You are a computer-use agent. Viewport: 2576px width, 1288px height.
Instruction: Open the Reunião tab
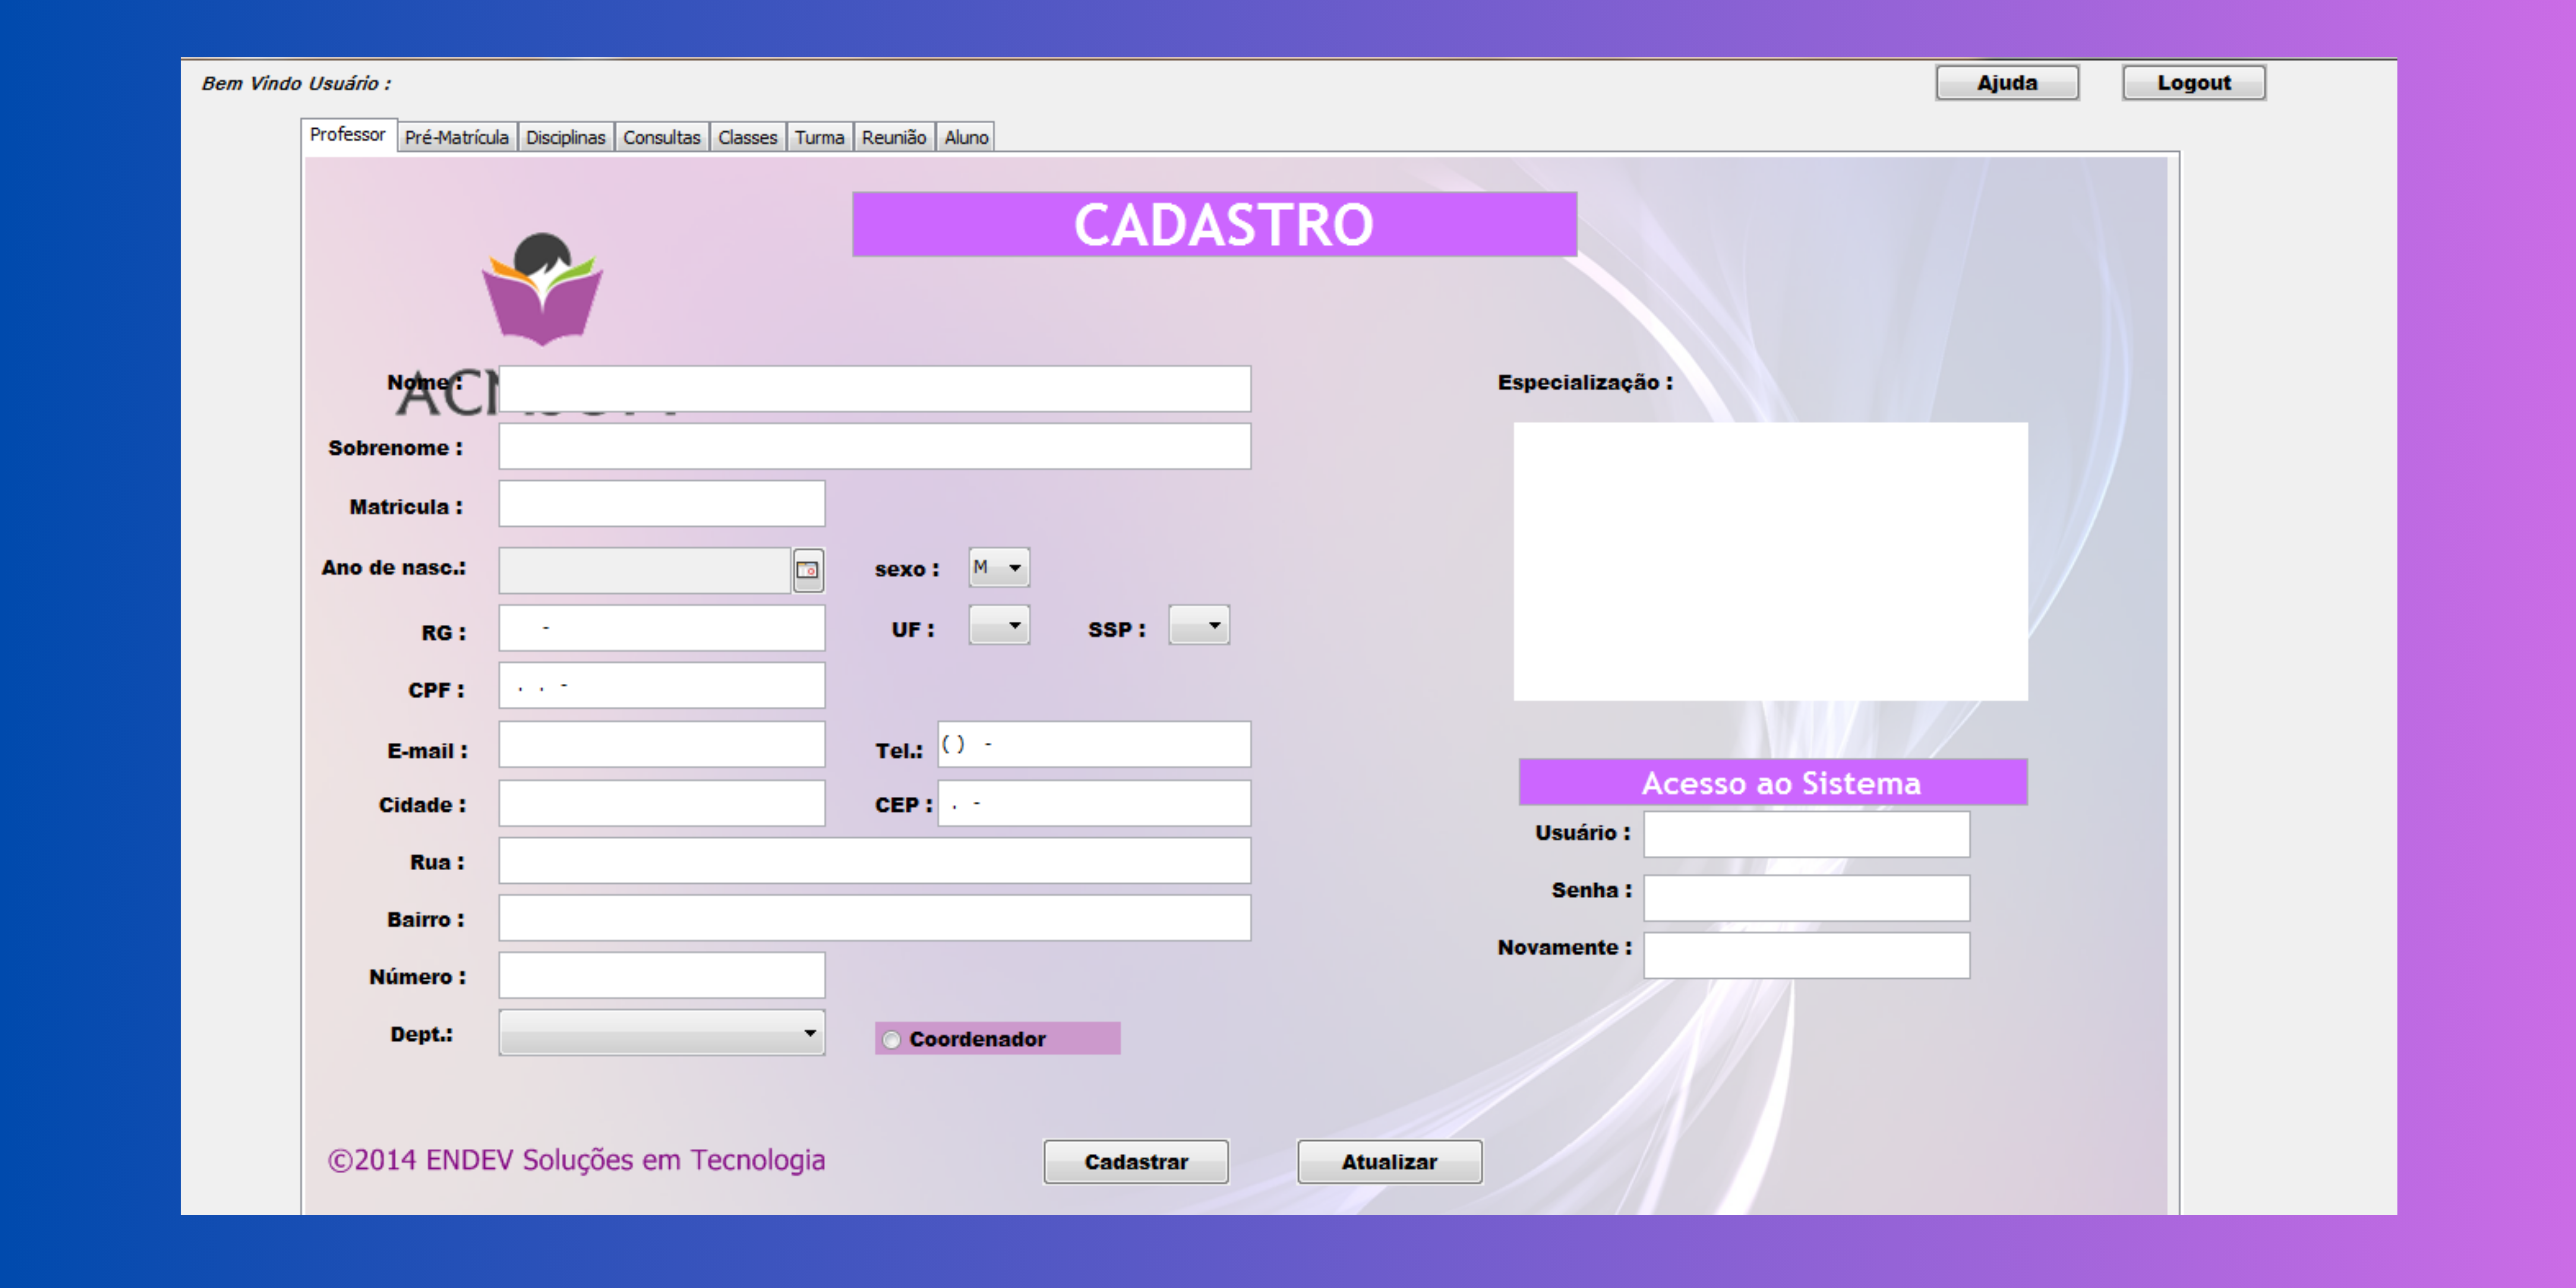click(x=894, y=137)
